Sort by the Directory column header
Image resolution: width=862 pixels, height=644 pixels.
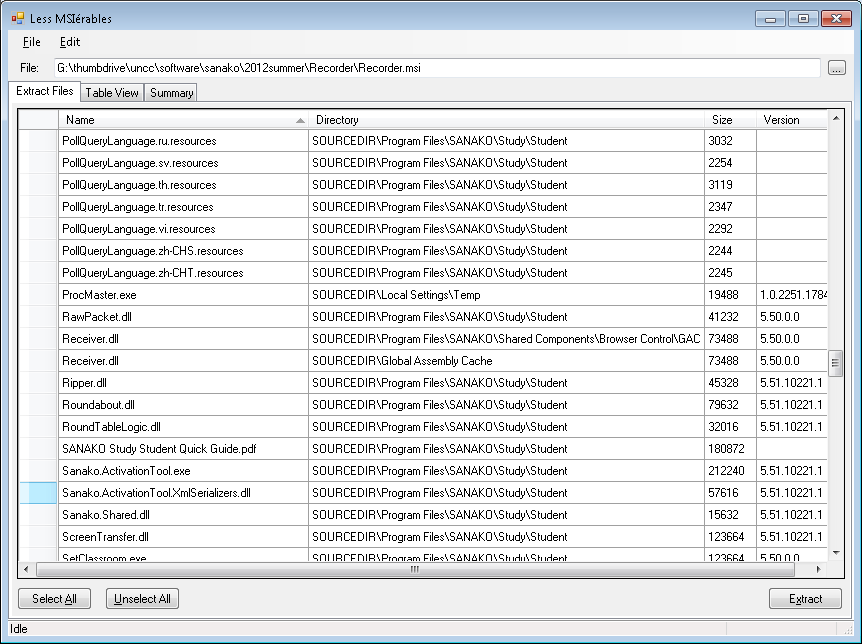point(506,120)
